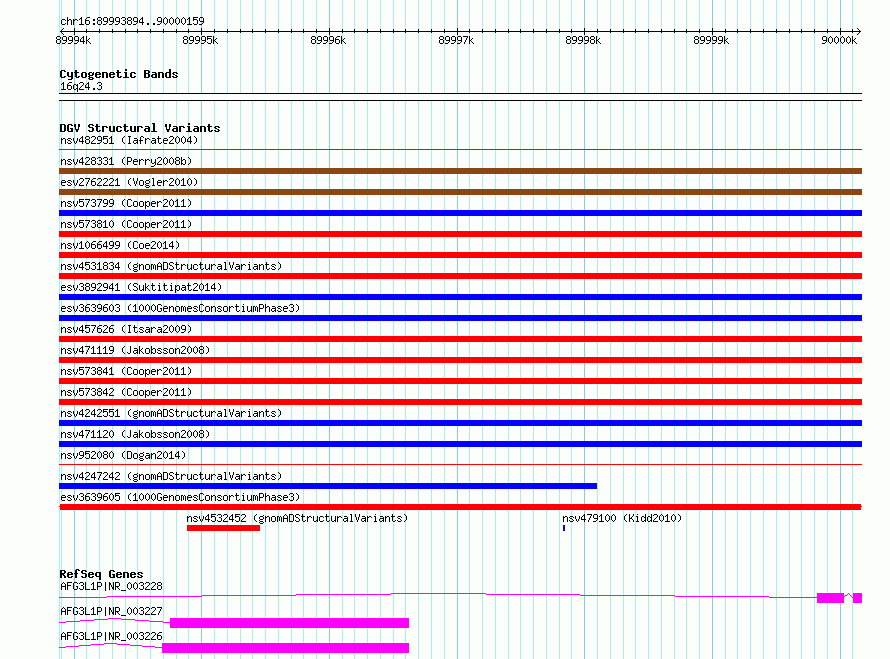Click nsv4531834 (gnomADStructuralVariants) label
Screen dimensions: 890x659
pyautogui.click(x=171, y=266)
